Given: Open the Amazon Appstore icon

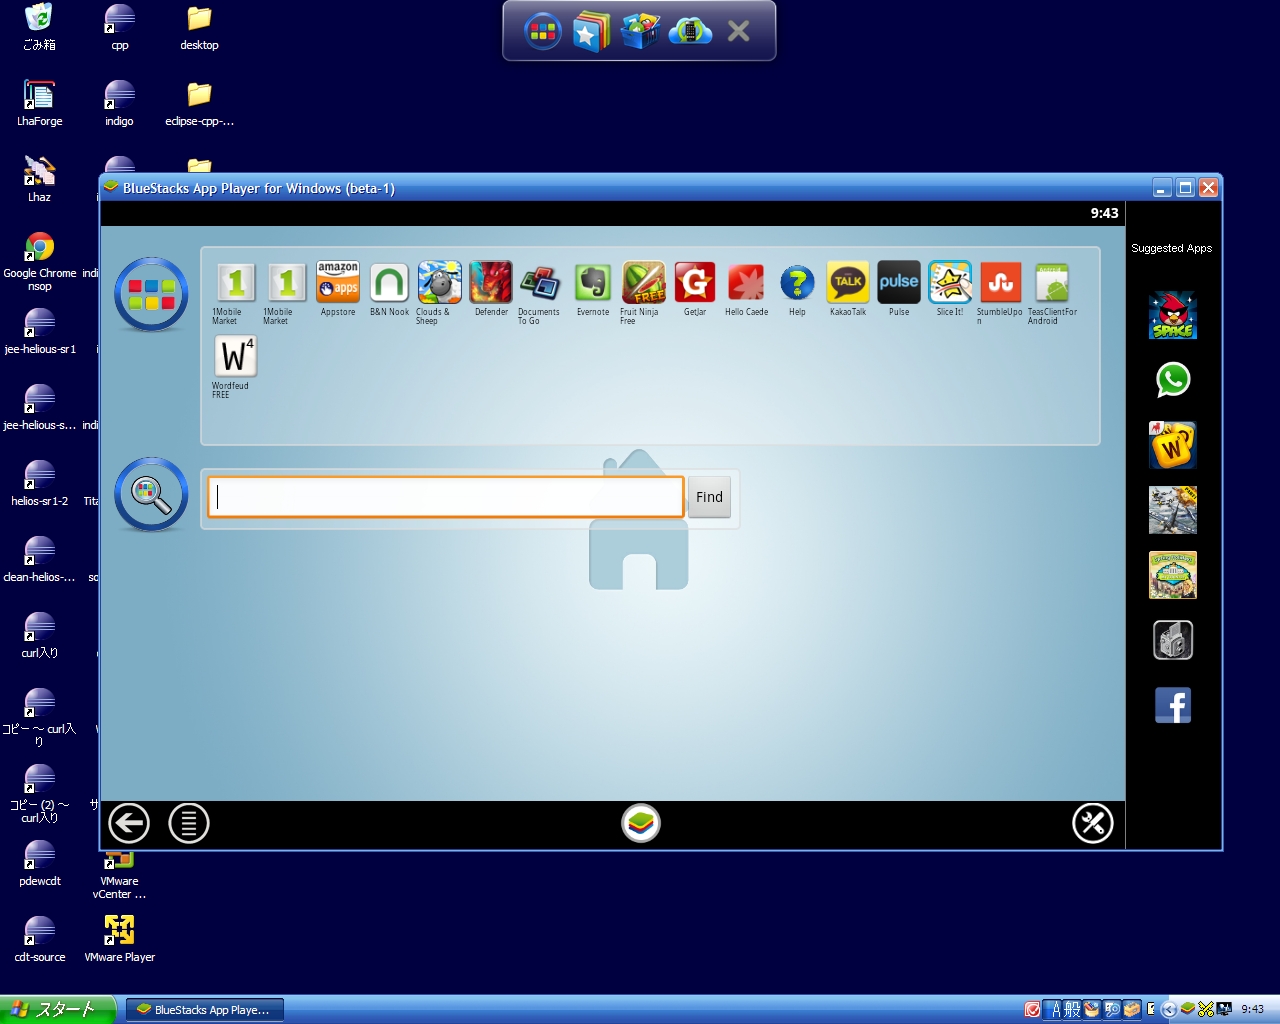Looking at the screenshot, I should [x=338, y=283].
